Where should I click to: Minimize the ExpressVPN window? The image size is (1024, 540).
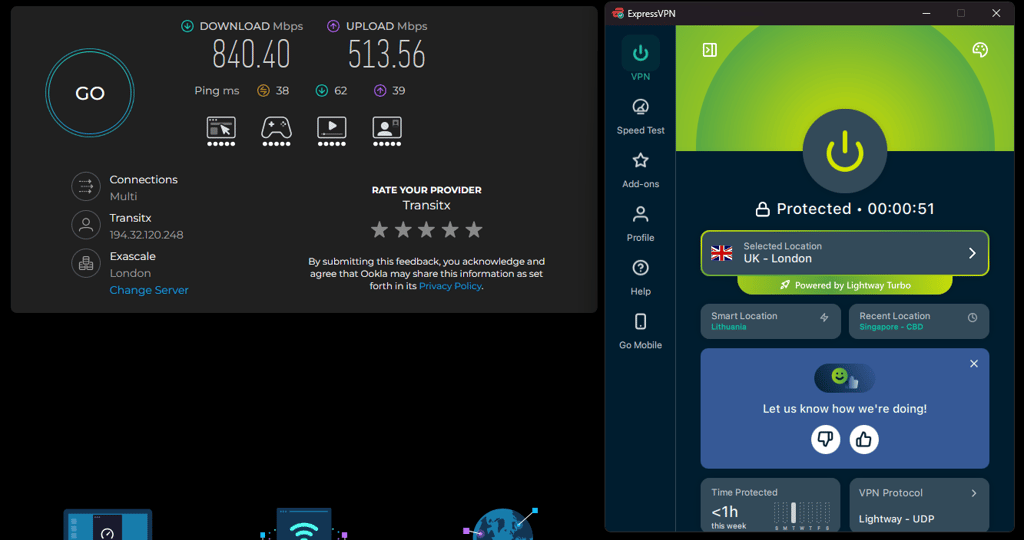coord(926,13)
